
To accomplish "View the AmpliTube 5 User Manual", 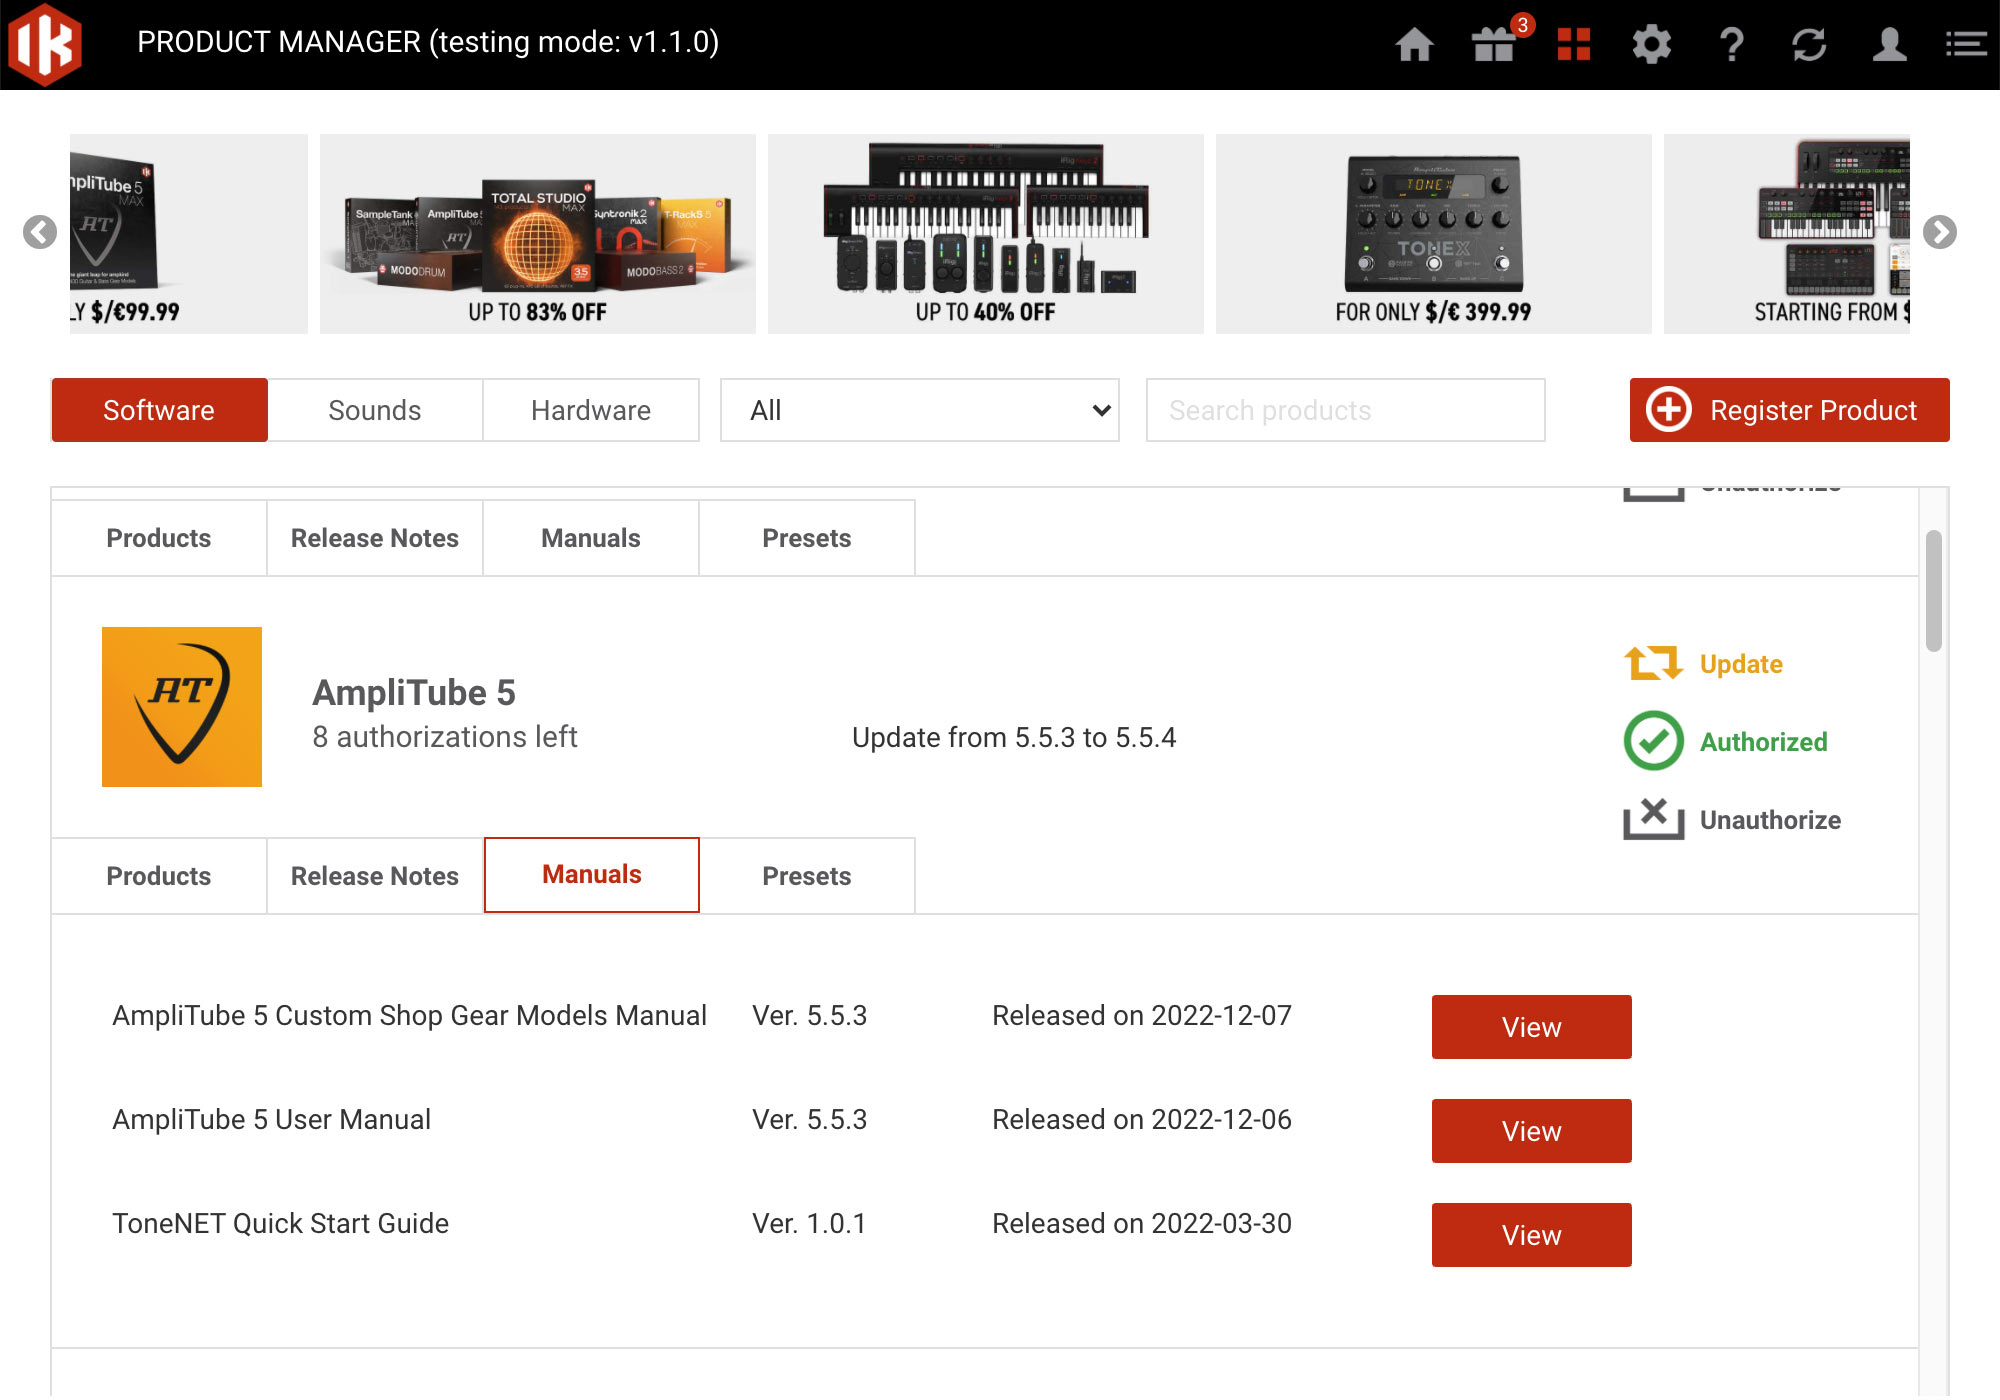I will point(1532,1131).
